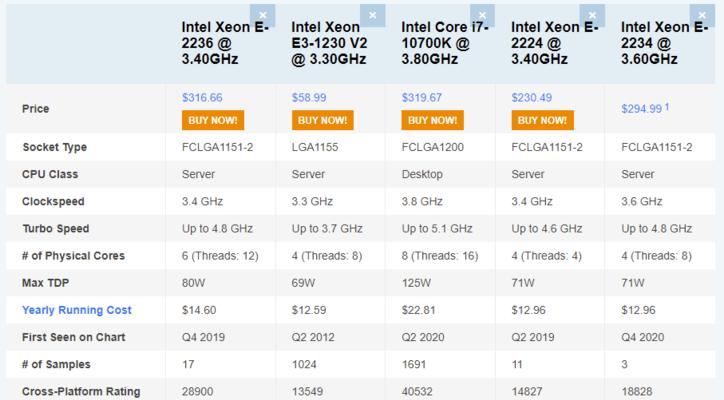
Task: Click the Intel Xeon E-2234 @ 3.60GHz heading
Action: pyautogui.click(x=664, y=43)
